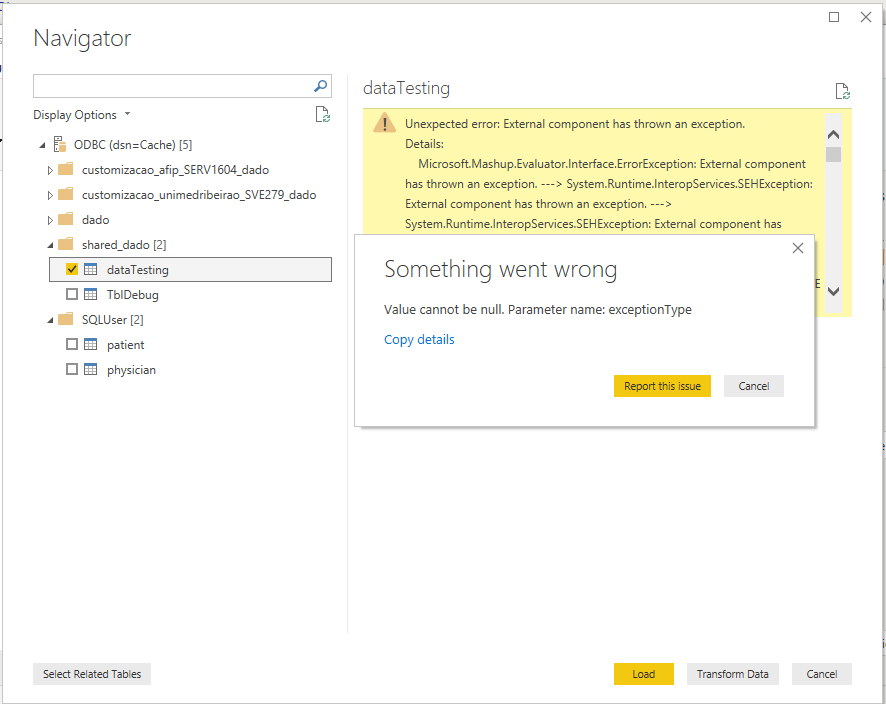Image resolution: width=886 pixels, height=704 pixels.
Task: Click the error message scroll down arrow
Action: point(833,291)
